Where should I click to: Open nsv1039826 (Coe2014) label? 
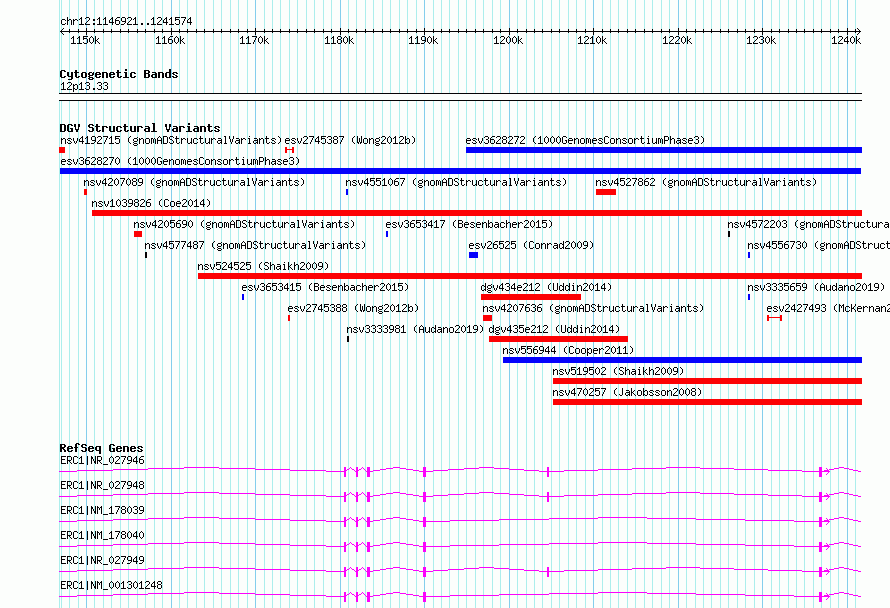151,203
